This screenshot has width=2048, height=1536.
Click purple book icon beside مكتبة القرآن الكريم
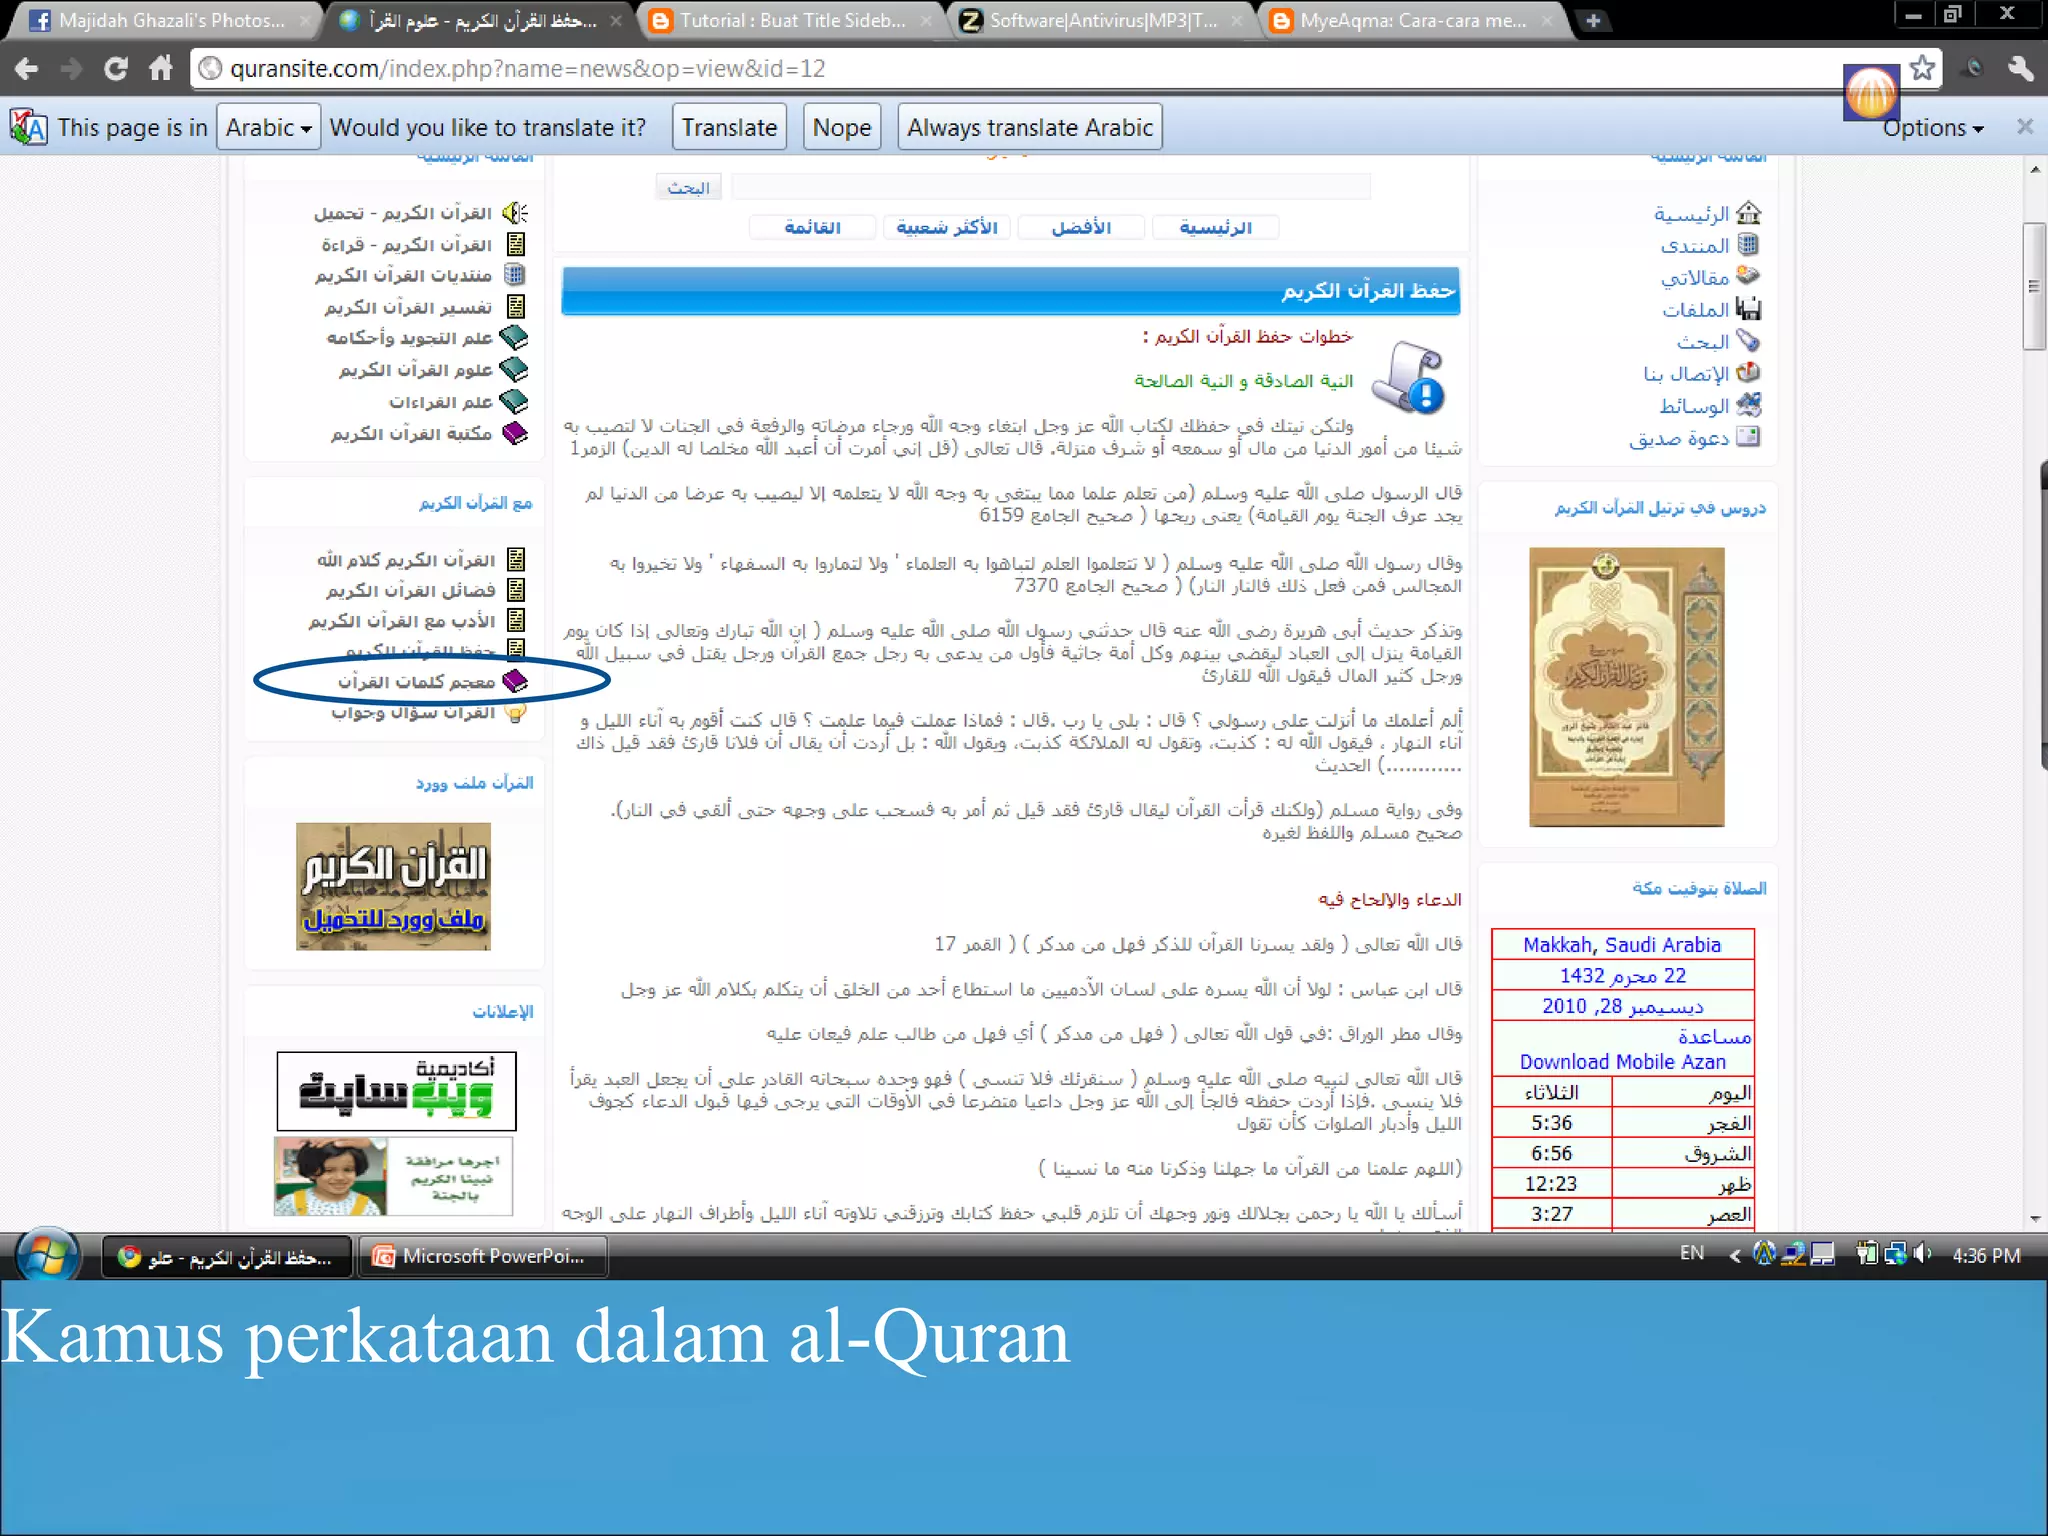(514, 432)
